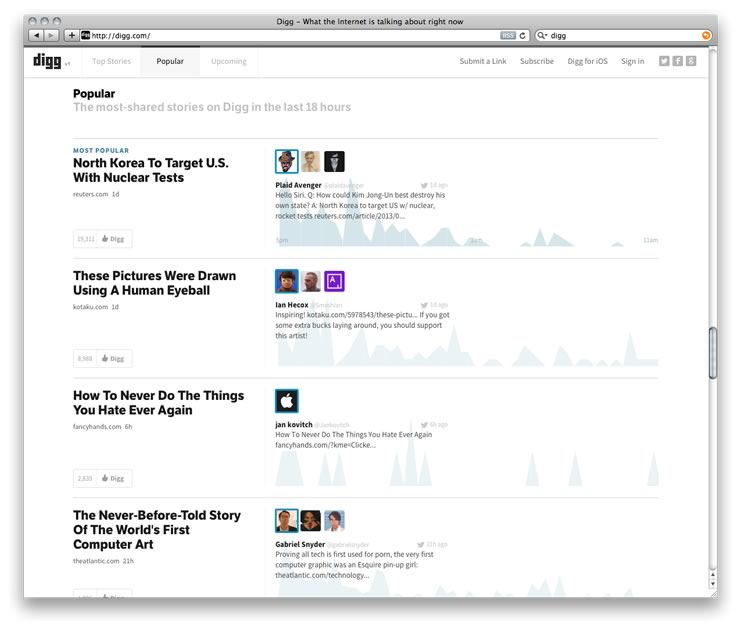The height and width of the screenshot is (629, 740).
Task: Click the Sign in link
Action: pyautogui.click(x=632, y=61)
